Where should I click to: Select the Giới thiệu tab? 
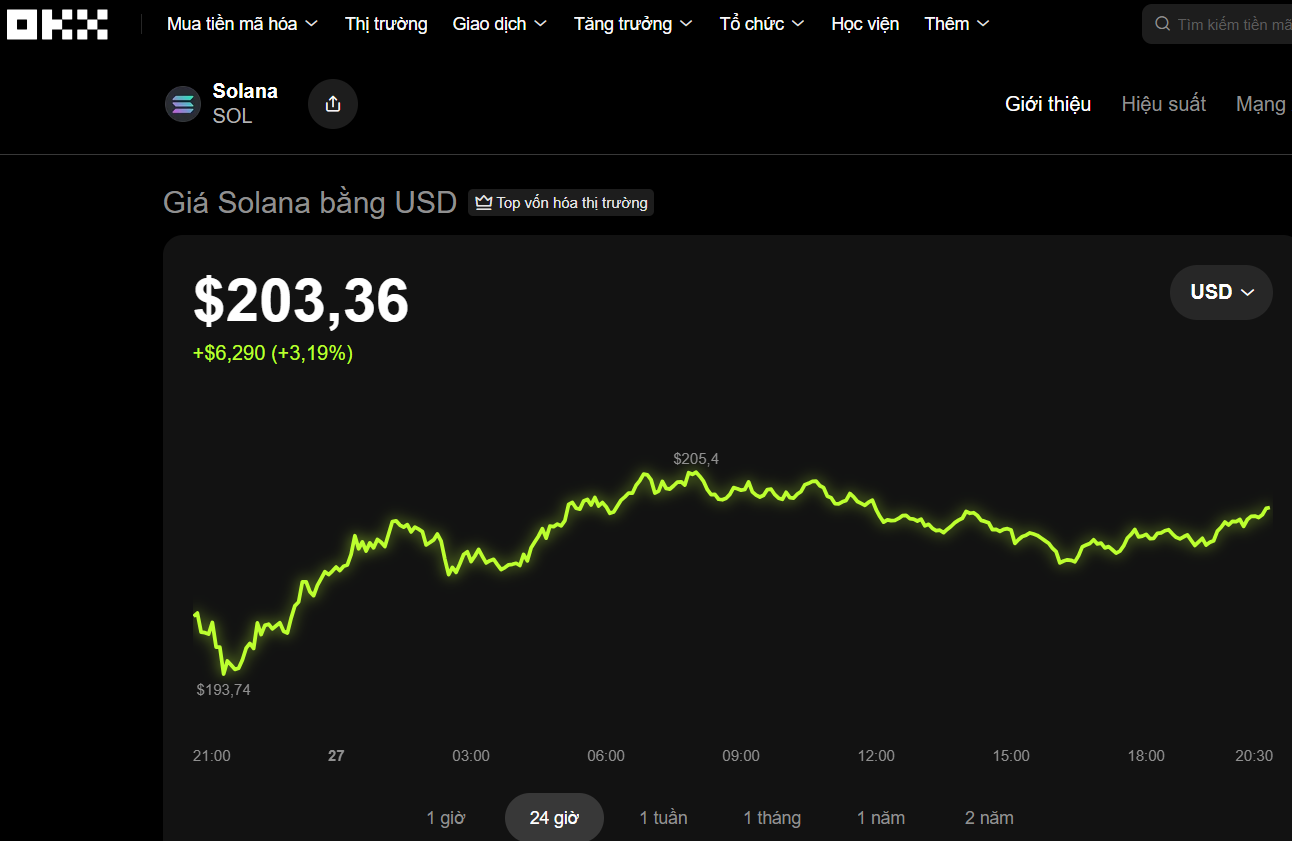(x=1048, y=104)
